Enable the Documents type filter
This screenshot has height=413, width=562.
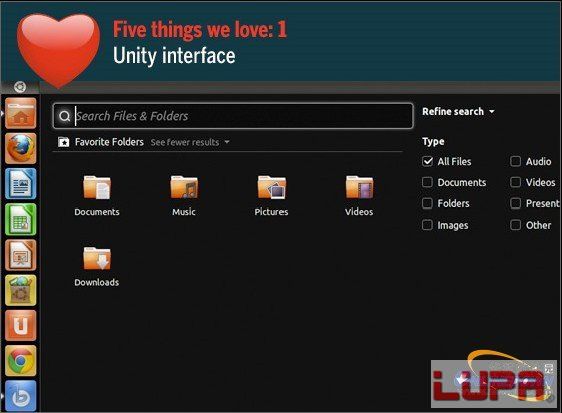[x=427, y=182]
